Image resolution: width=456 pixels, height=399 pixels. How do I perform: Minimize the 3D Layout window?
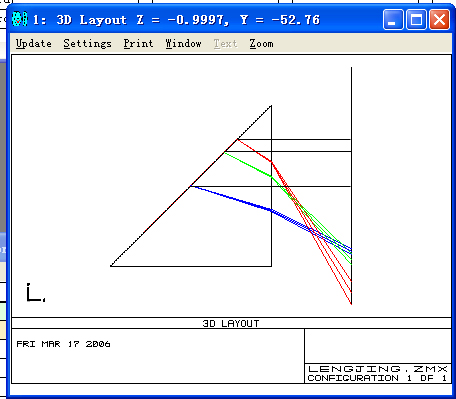tap(393, 20)
